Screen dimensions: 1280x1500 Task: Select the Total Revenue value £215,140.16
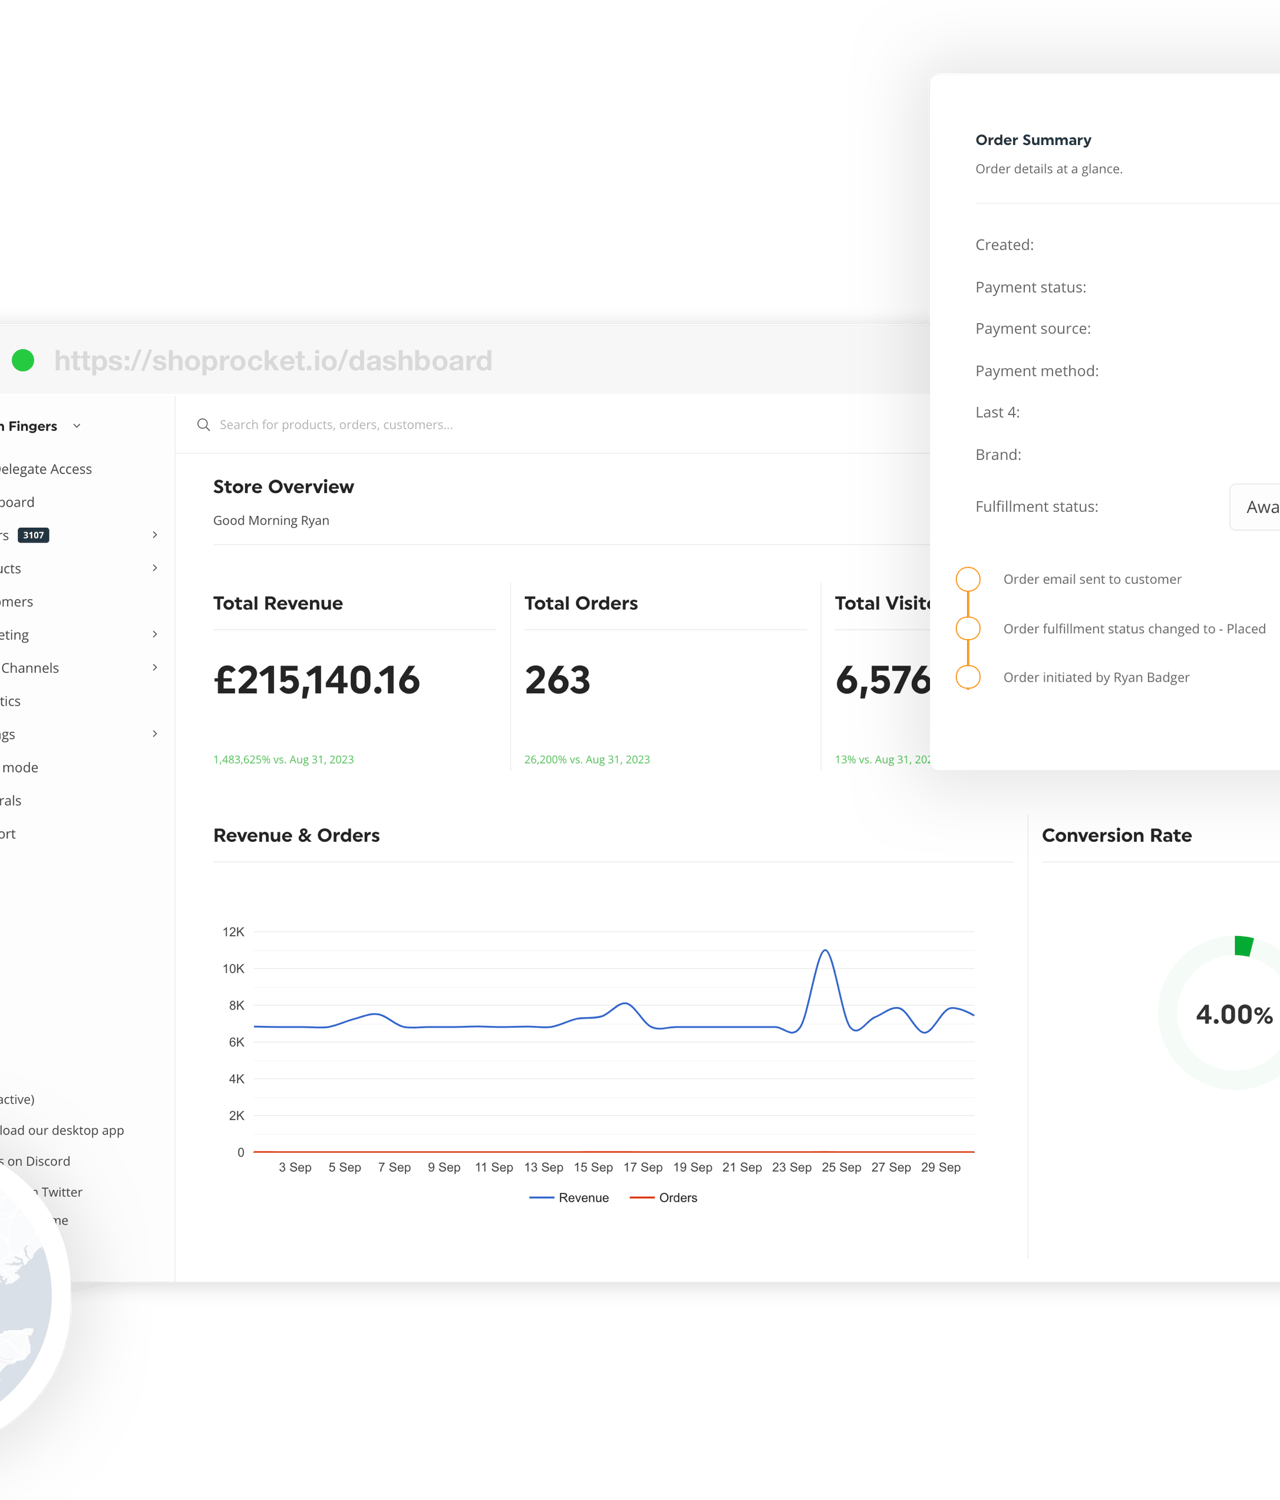316,680
